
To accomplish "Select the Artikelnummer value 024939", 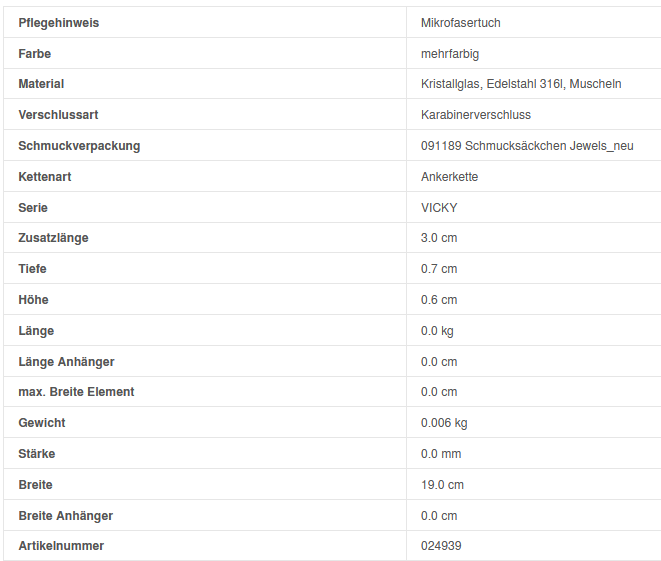I will coord(441,546).
